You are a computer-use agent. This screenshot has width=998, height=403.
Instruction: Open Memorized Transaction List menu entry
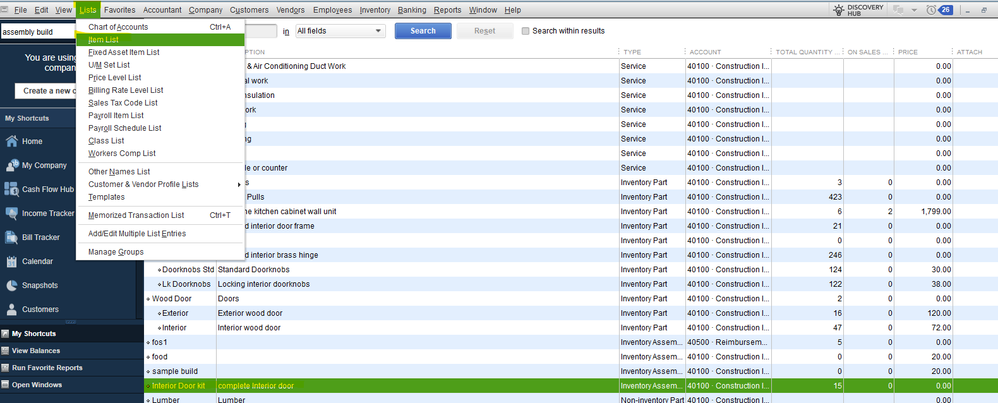pyautogui.click(x=160, y=215)
